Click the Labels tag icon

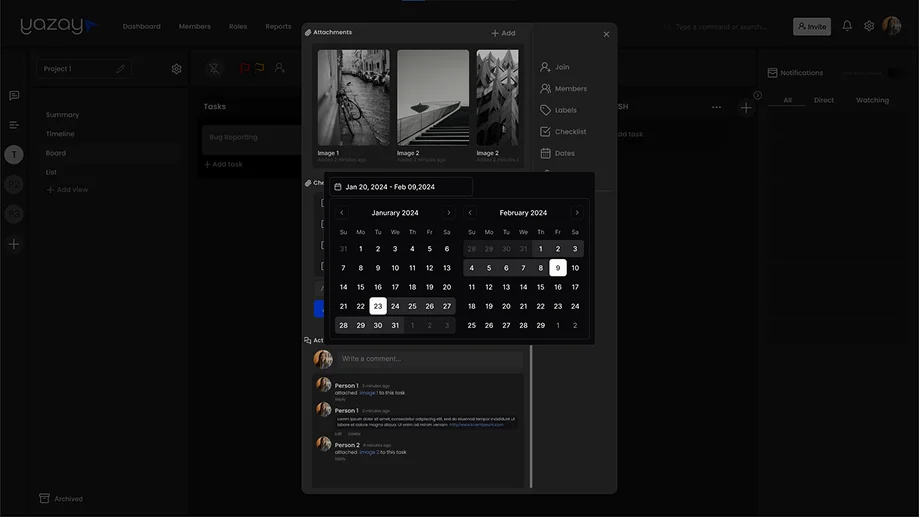pos(545,110)
